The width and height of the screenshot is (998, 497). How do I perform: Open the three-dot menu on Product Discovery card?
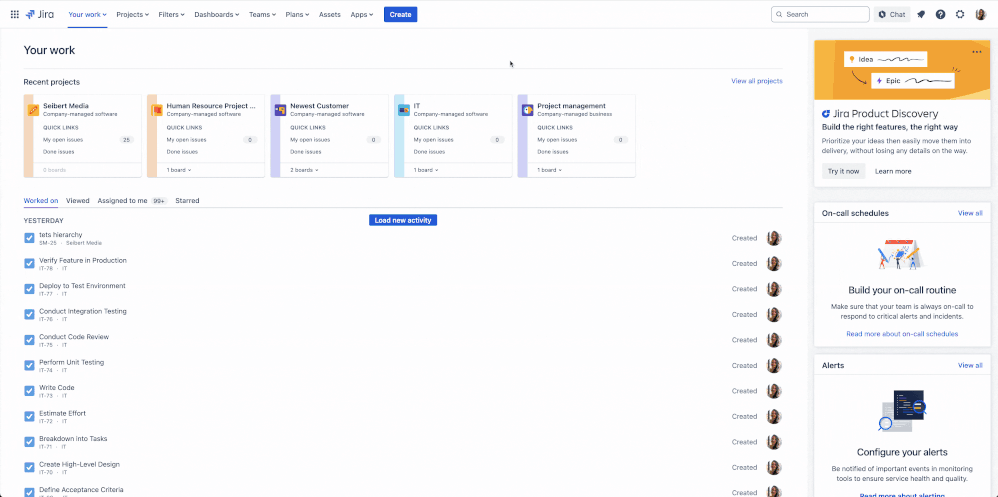click(976, 52)
